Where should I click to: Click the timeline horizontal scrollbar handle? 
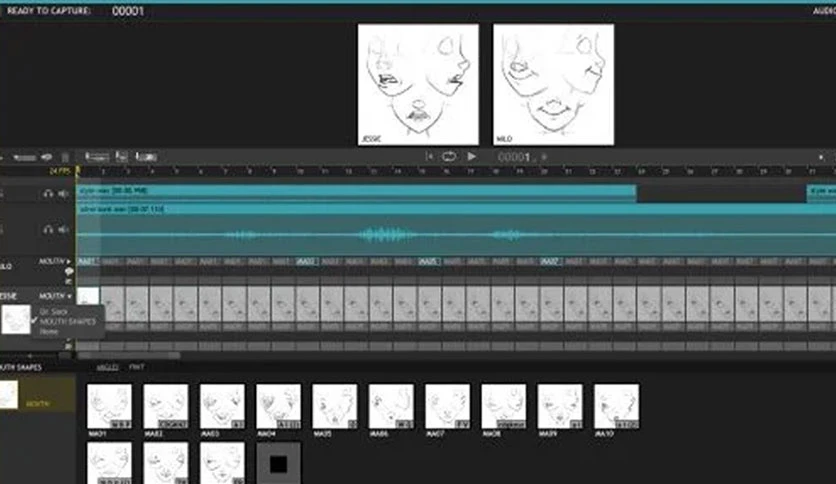click(x=128, y=356)
